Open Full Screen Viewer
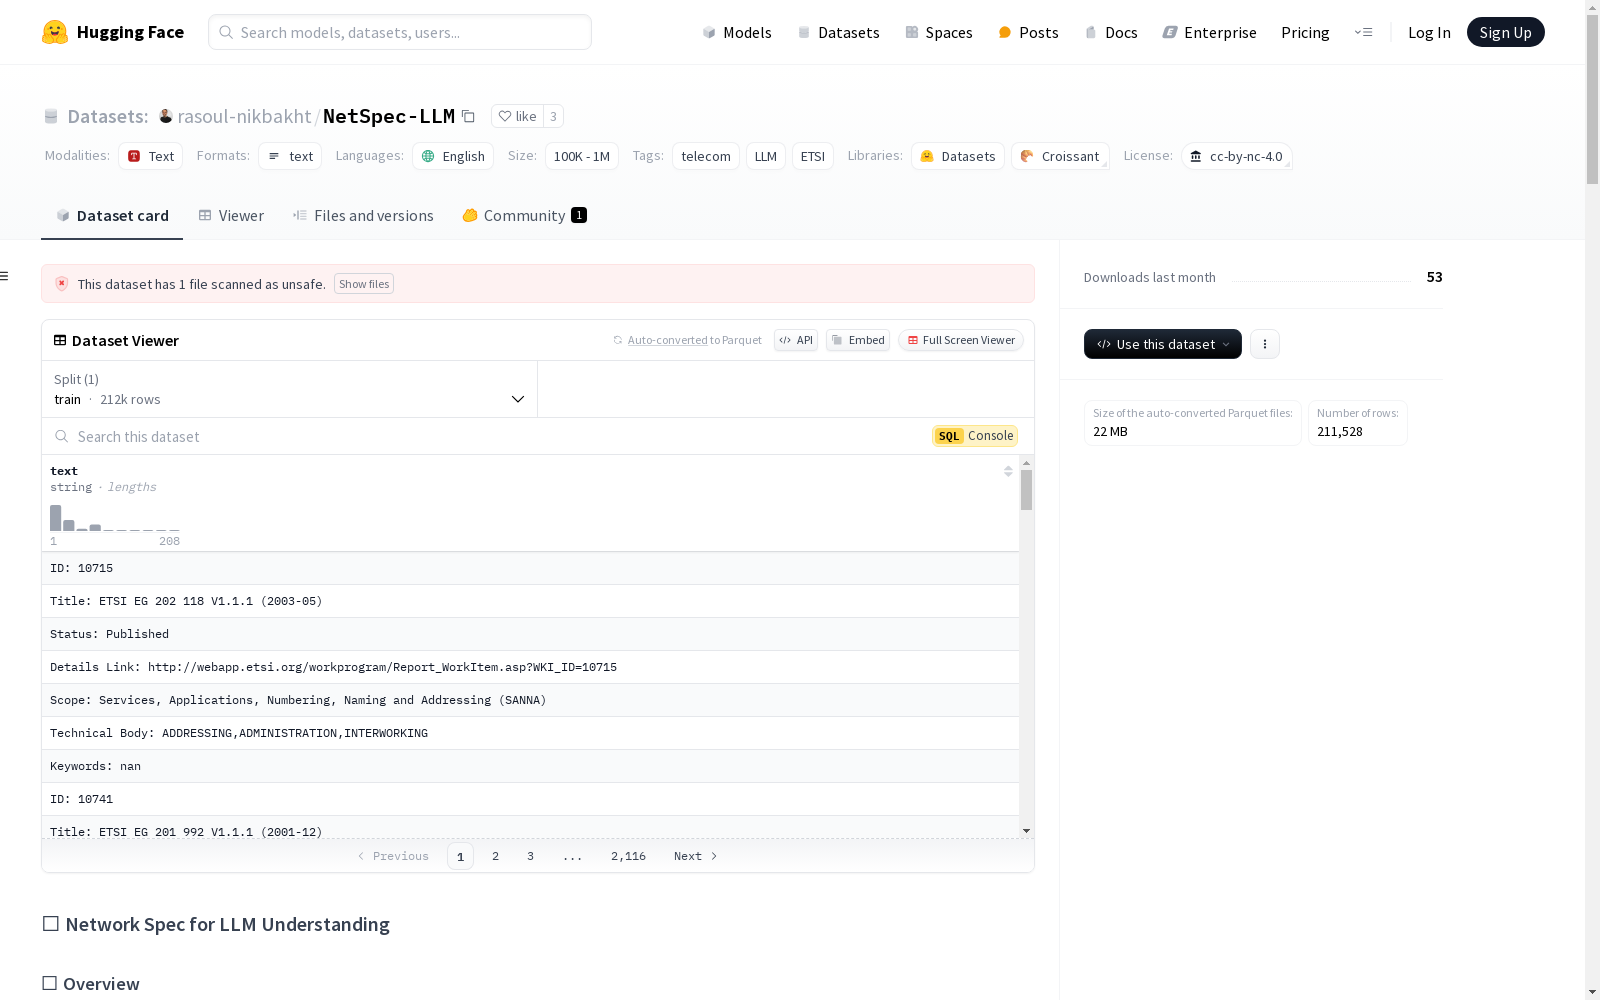The width and height of the screenshot is (1600, 1000). 961,340
